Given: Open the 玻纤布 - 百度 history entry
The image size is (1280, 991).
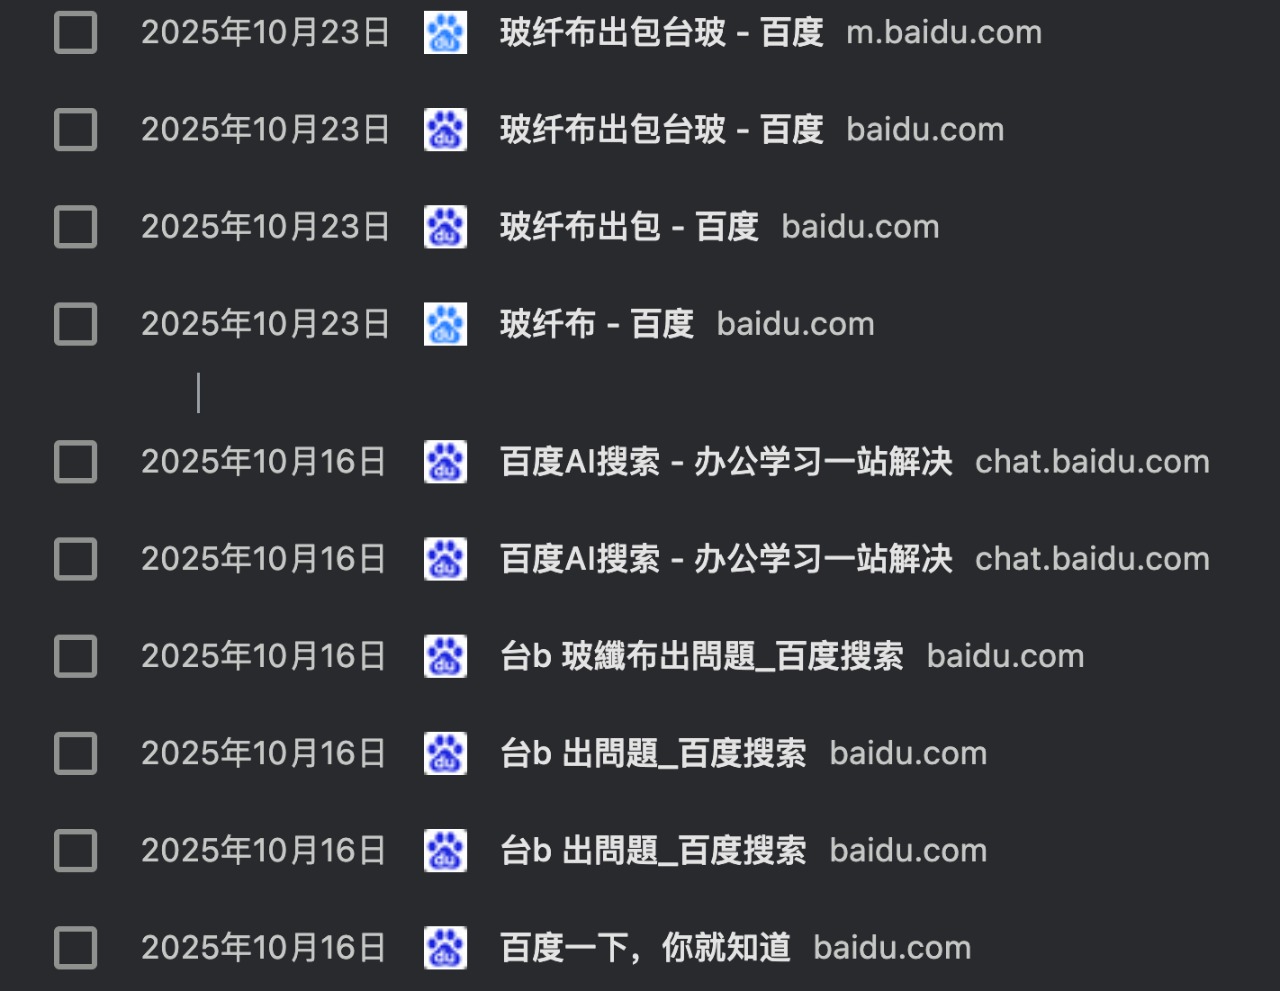Looking at the screenshot, I should coord(597,324).
